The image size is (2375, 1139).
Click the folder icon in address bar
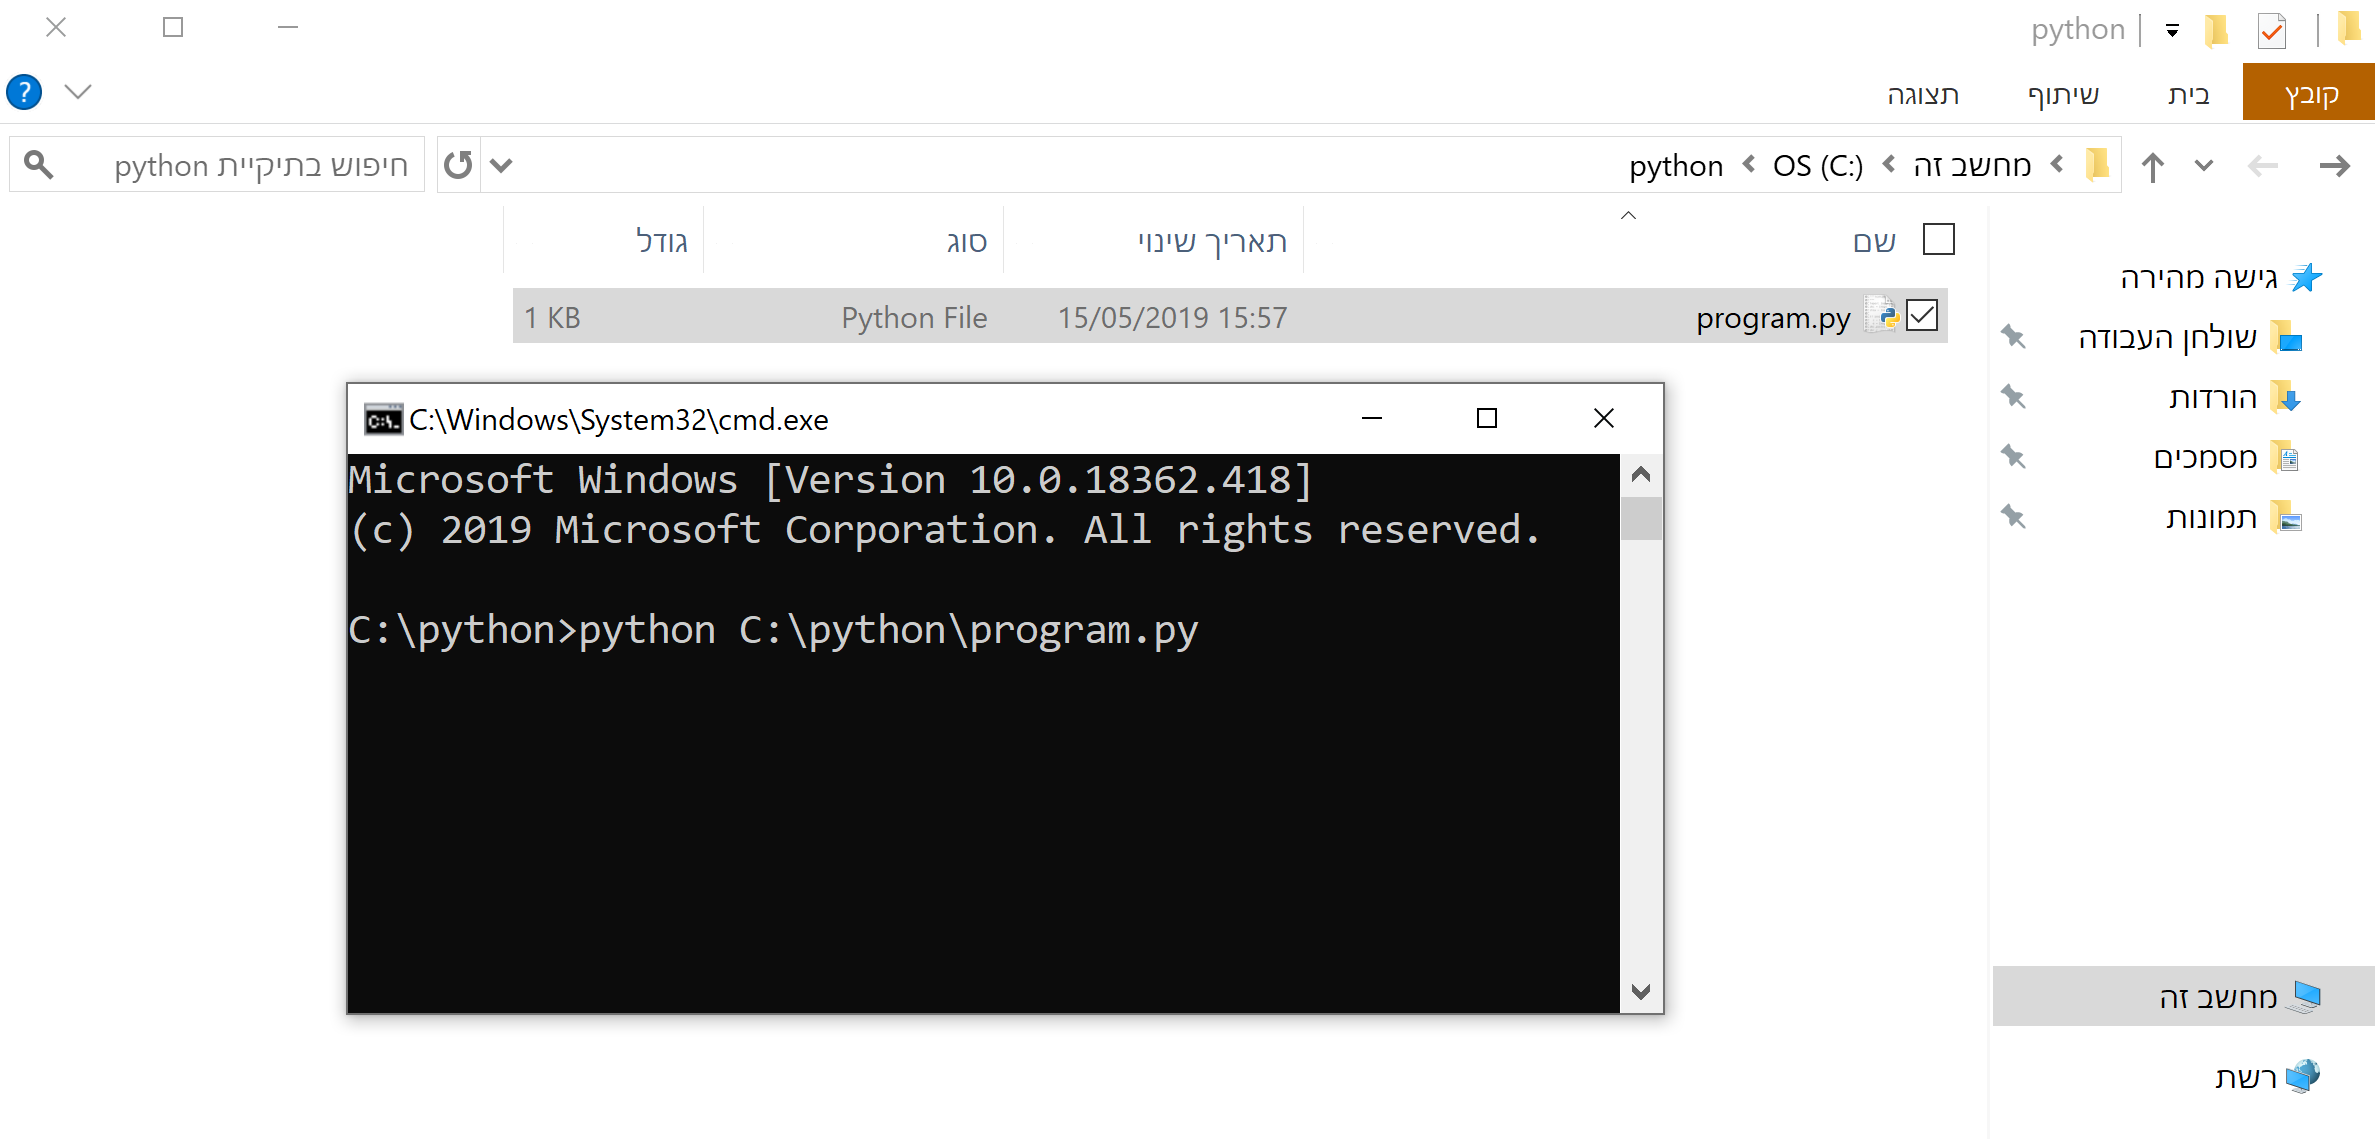[x=2097, y=163]
